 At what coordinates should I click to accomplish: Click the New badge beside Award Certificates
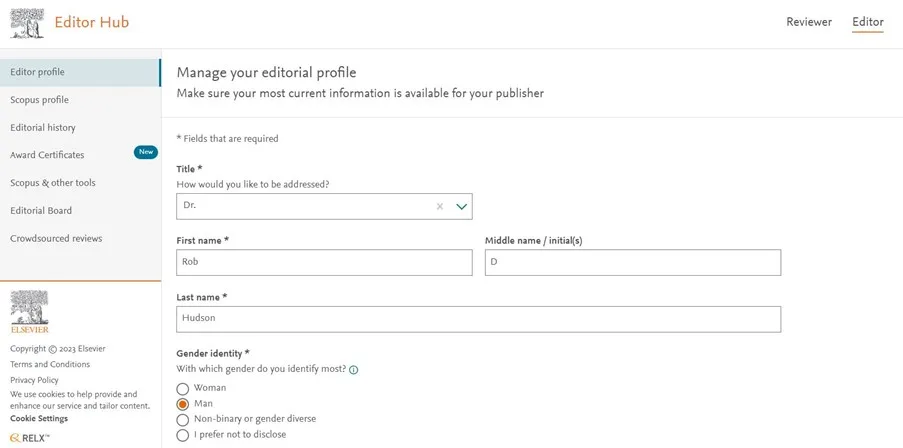[146, 152]
